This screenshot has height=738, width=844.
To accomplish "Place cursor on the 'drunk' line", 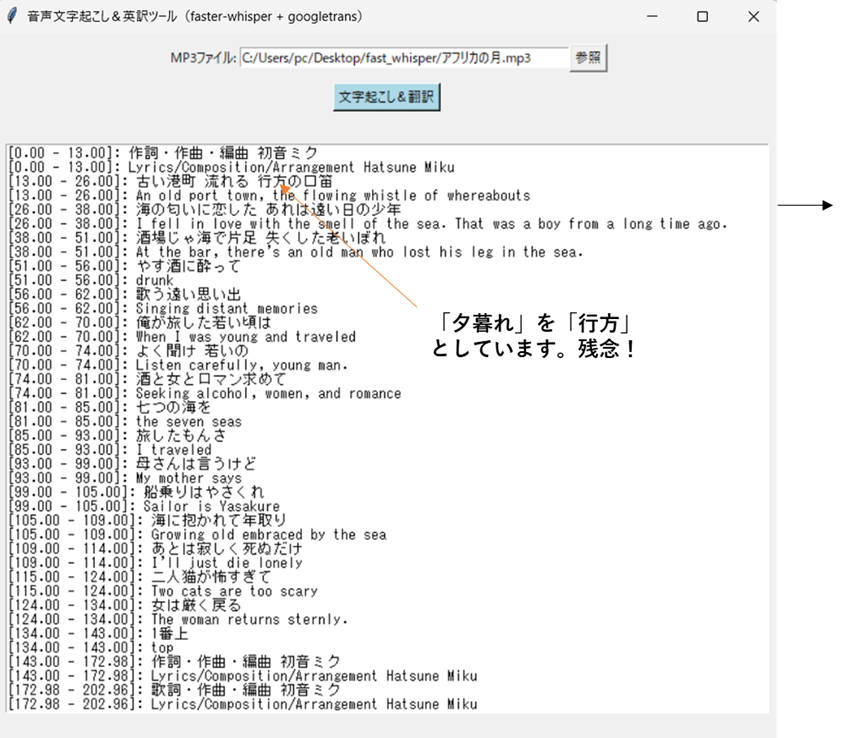I will (154, 281).
